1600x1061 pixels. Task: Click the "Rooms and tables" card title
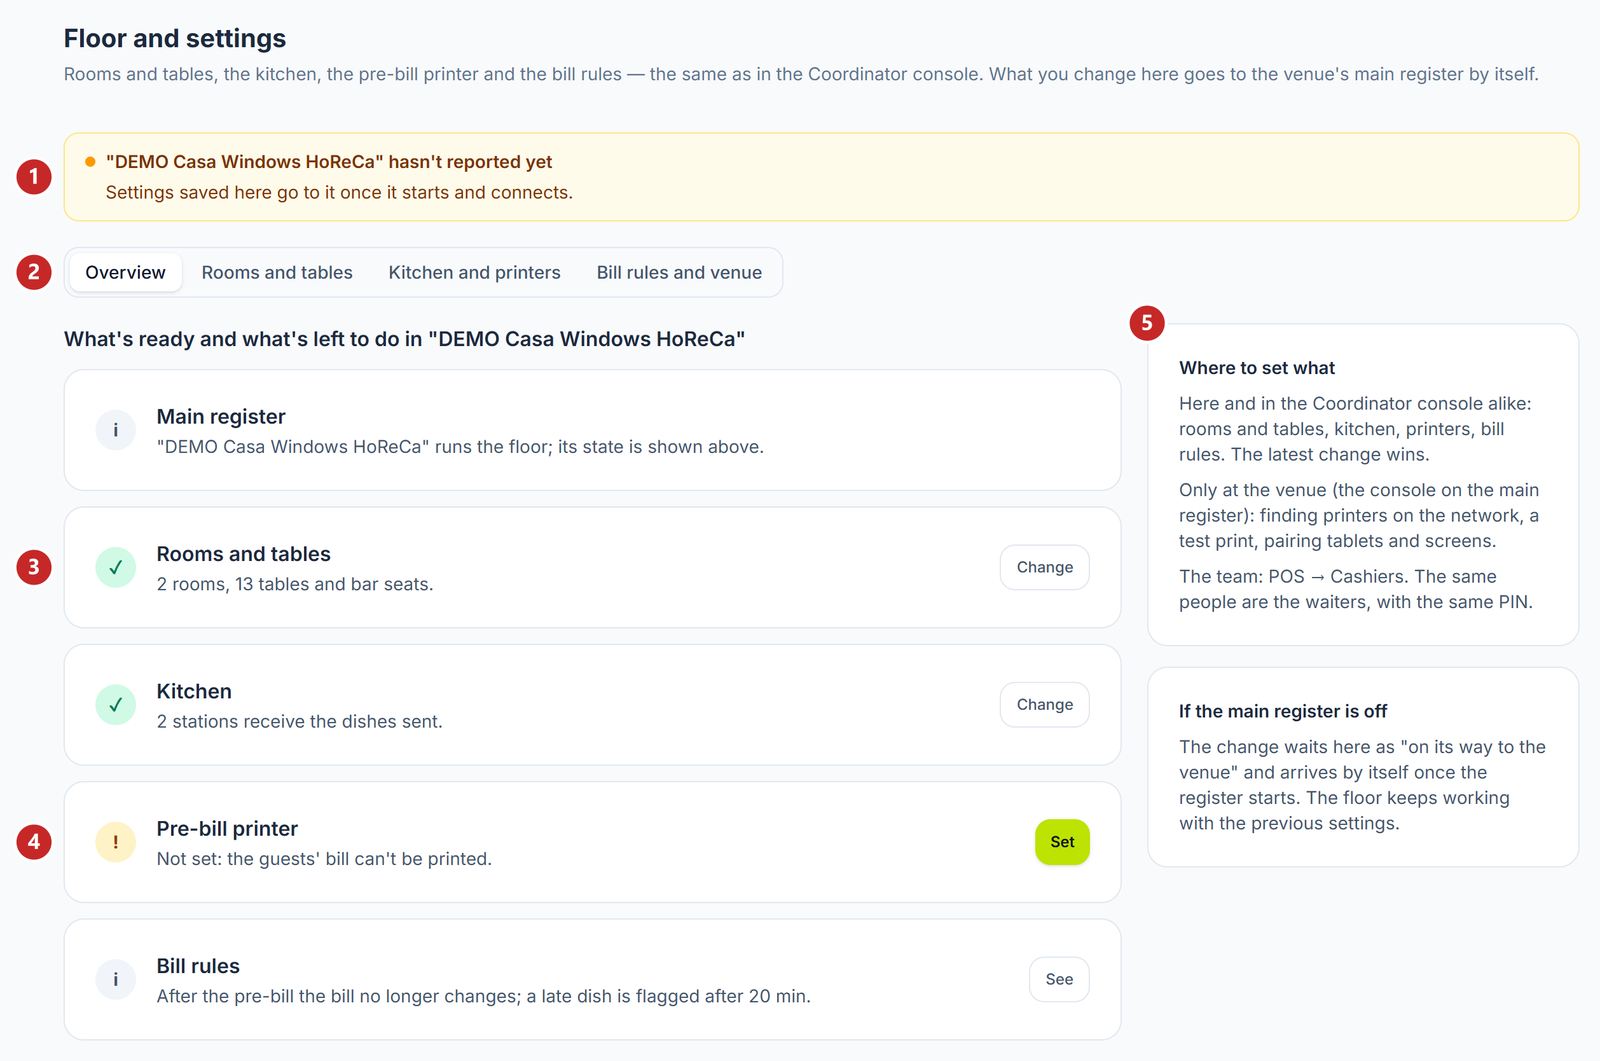click(x=243, y=554)
